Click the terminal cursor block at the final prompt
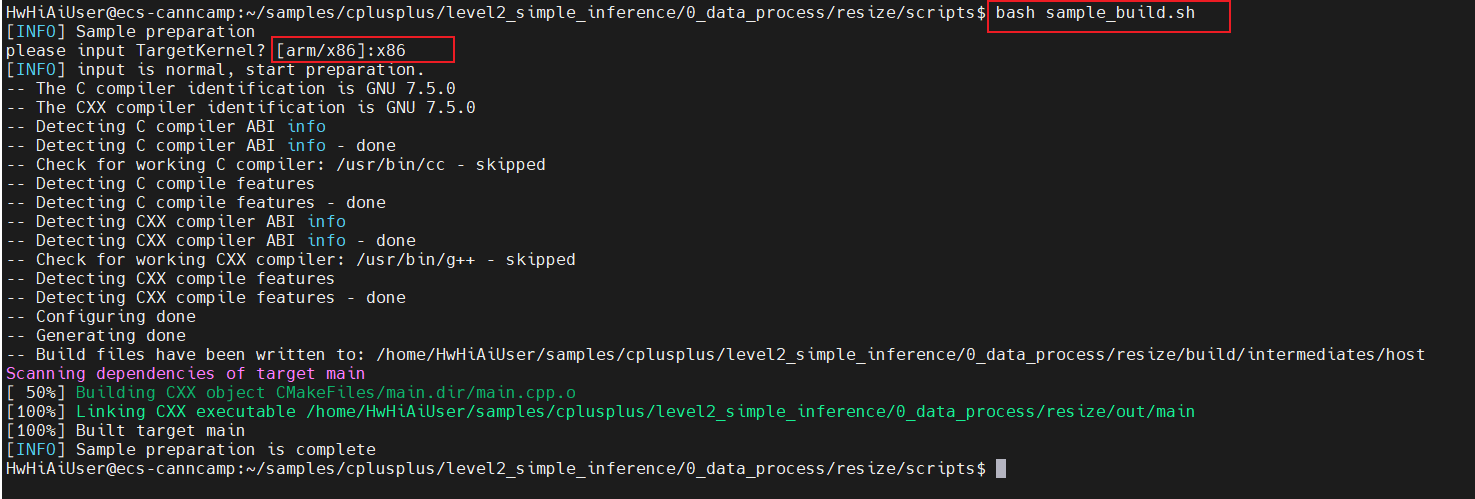1475x499 pixels. point(1001,469)
